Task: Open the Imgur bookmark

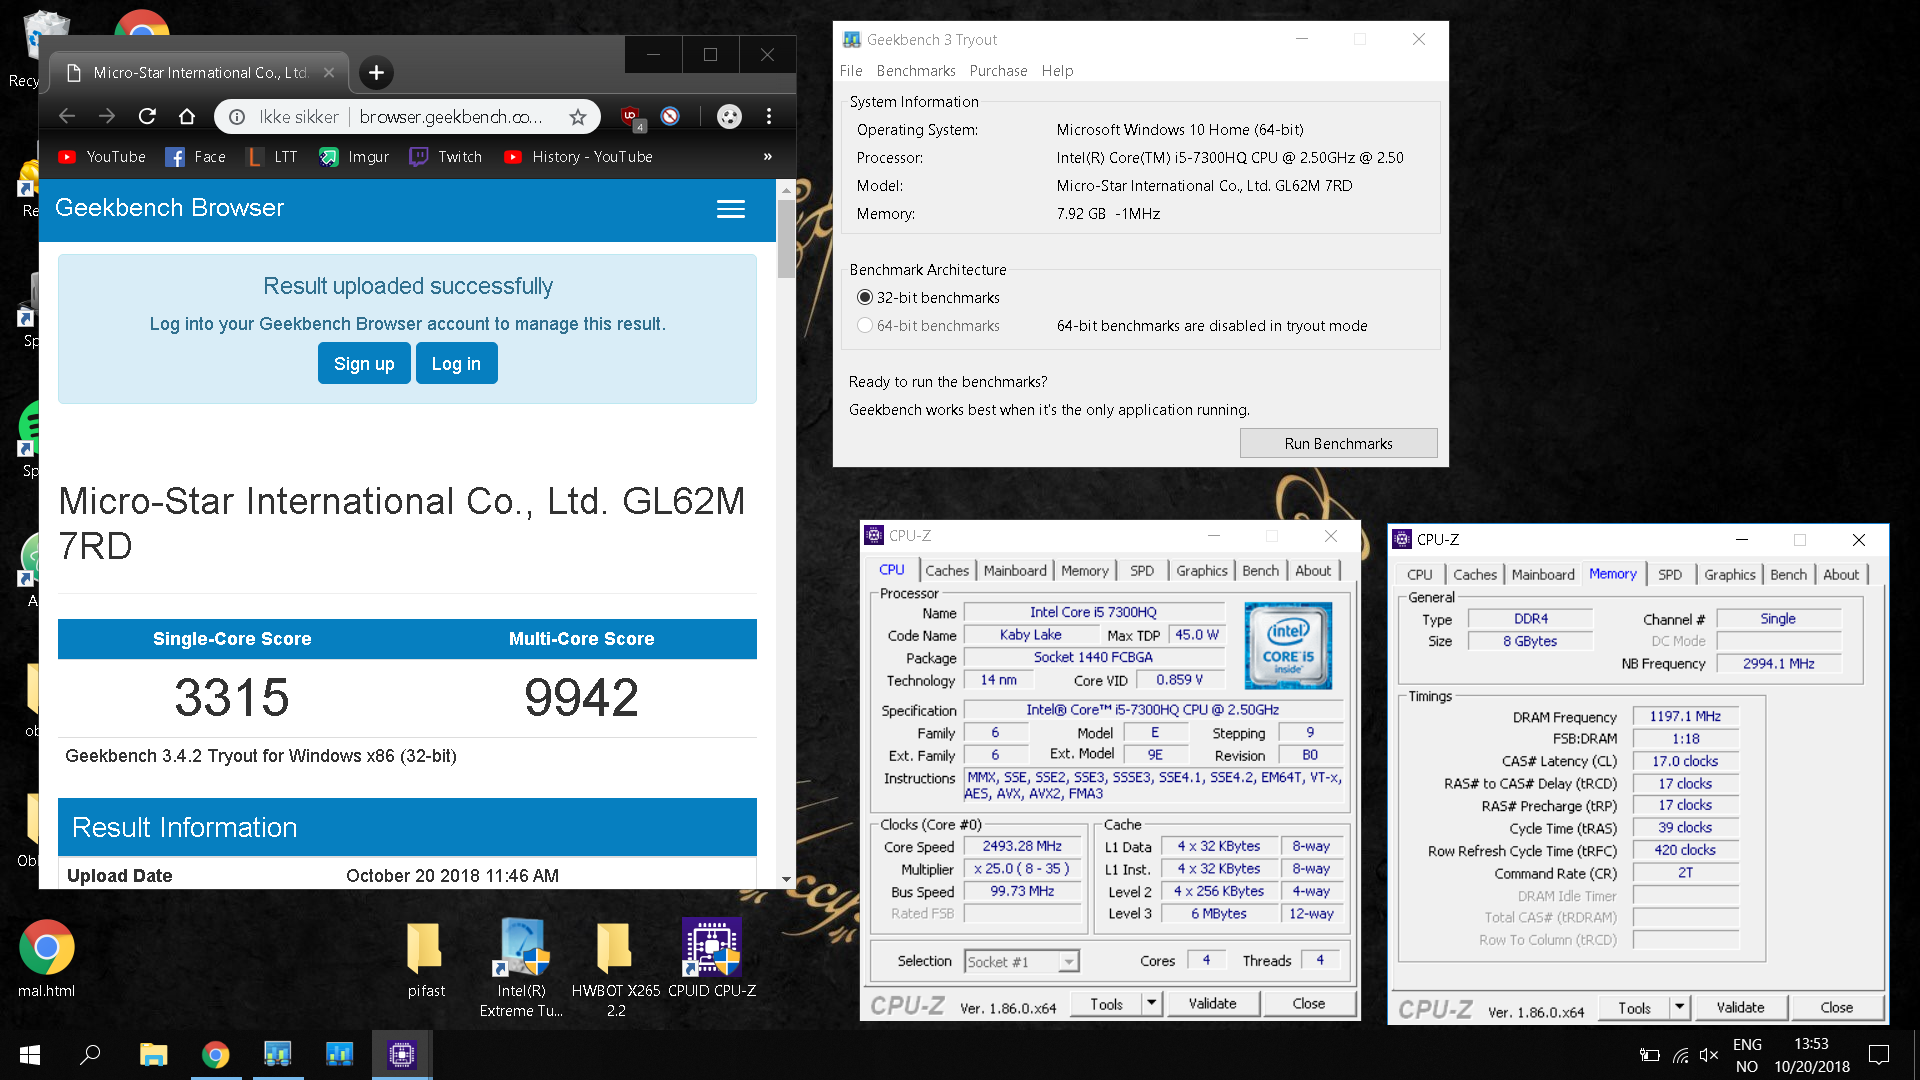Action: coord(354,157)
